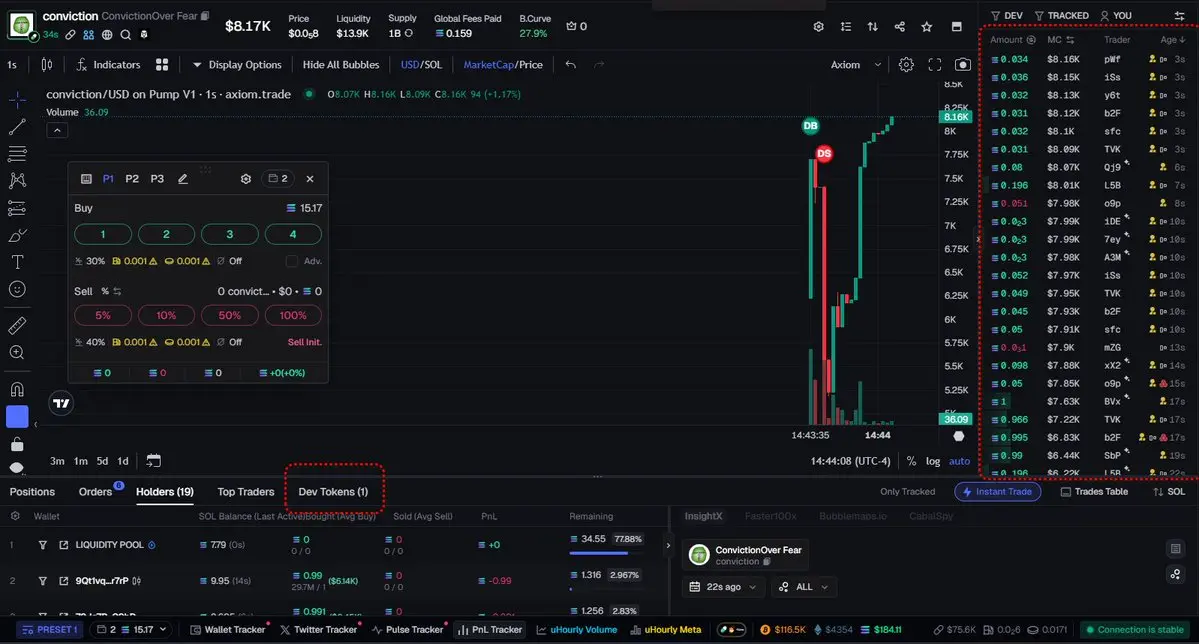Take a chart snapshot with camera icon
This screenshot has height=644, width=1199.
pyautogui.click(x=963, y=65)
